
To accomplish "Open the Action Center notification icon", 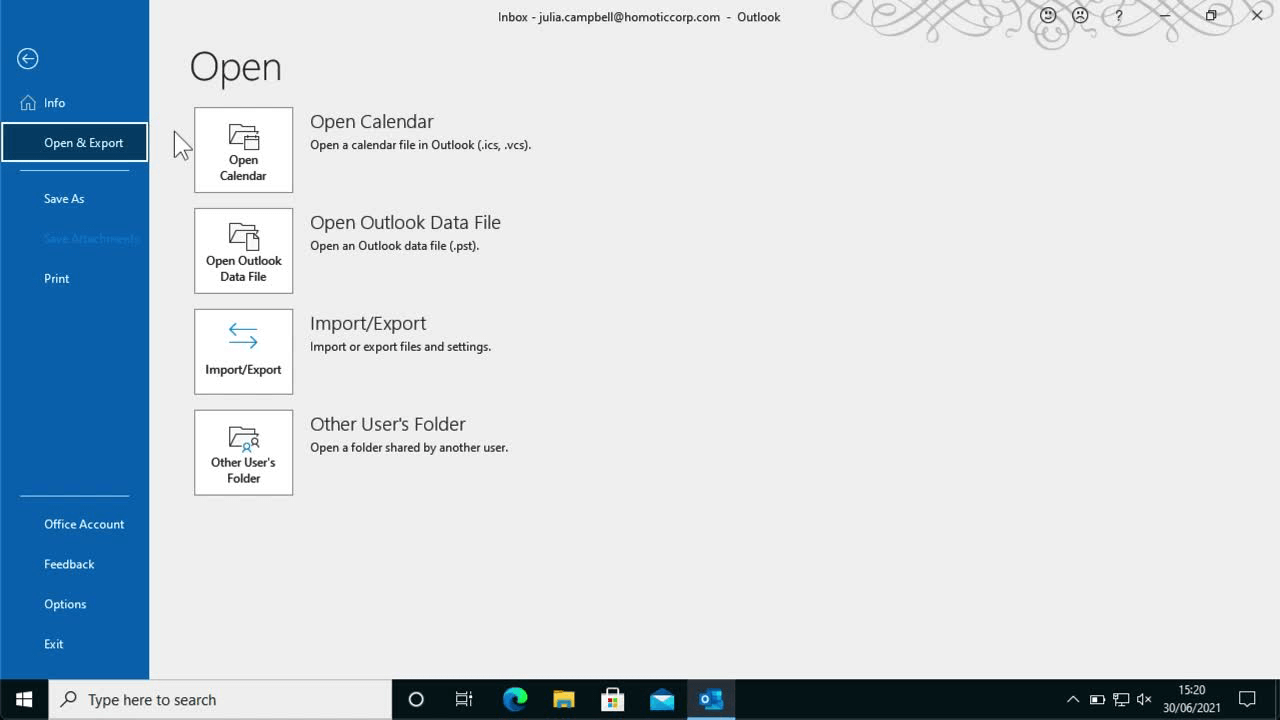I will coord(1248,699).
